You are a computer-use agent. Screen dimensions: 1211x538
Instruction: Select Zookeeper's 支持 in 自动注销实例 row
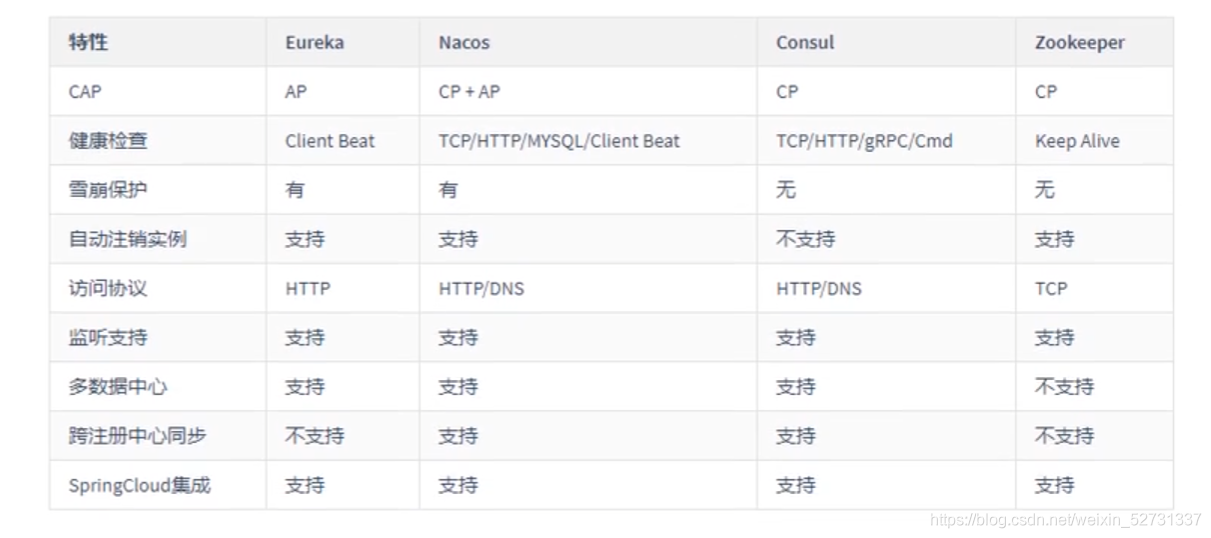1055,239
